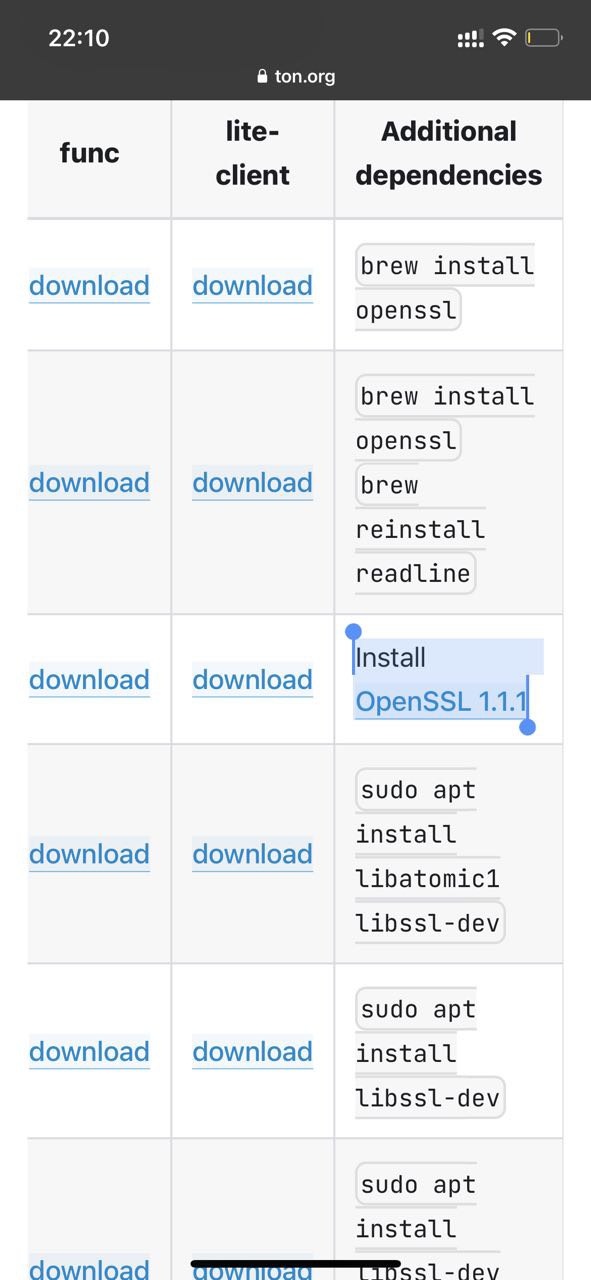This screenshot has width=591, height=1280.
Task: Open func download in brew reinstall readline row
Action: pos(89,483)
